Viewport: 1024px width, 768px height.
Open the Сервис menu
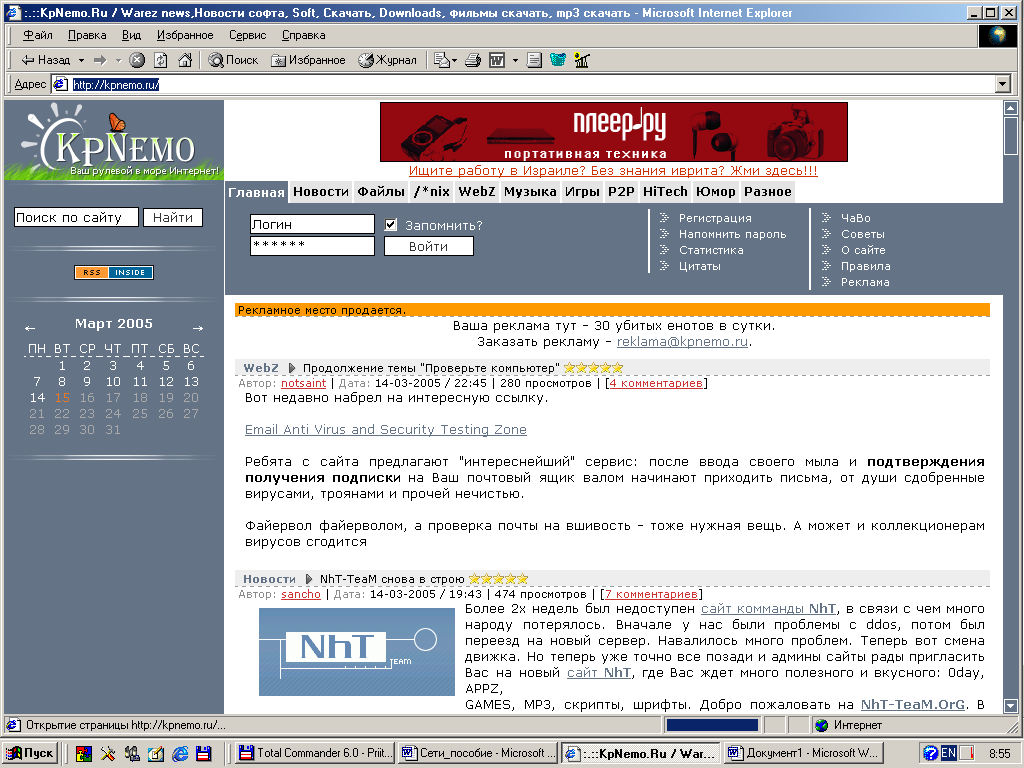click(247, 35)
